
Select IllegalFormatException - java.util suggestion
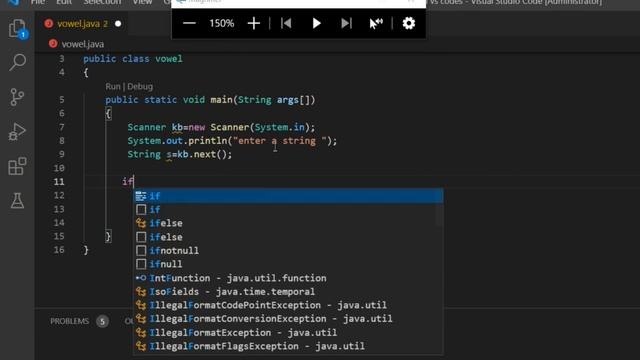289,333
